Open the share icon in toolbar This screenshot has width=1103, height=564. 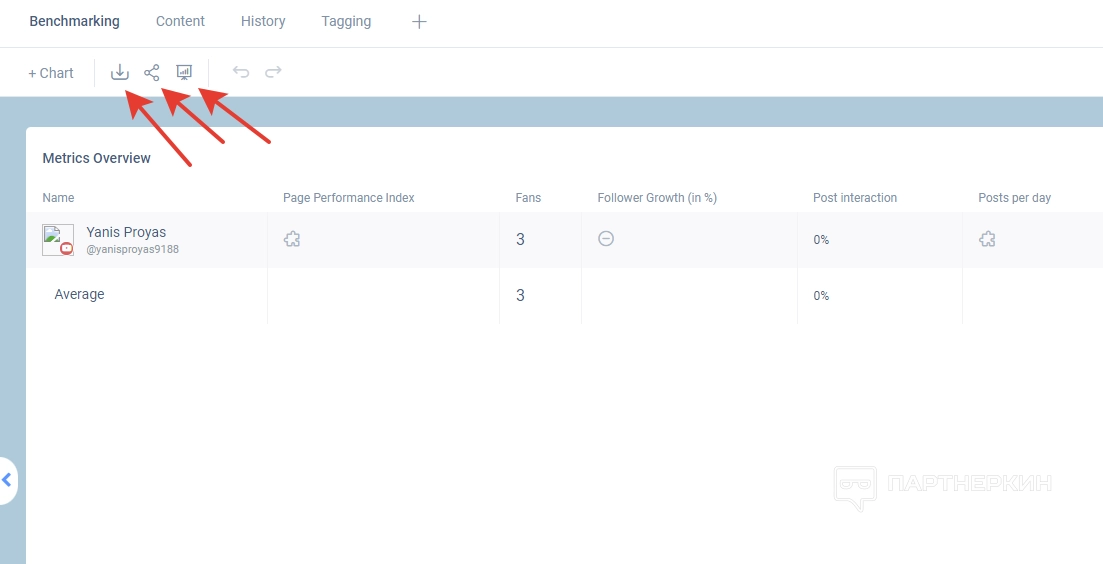click(x=152, y=72)
